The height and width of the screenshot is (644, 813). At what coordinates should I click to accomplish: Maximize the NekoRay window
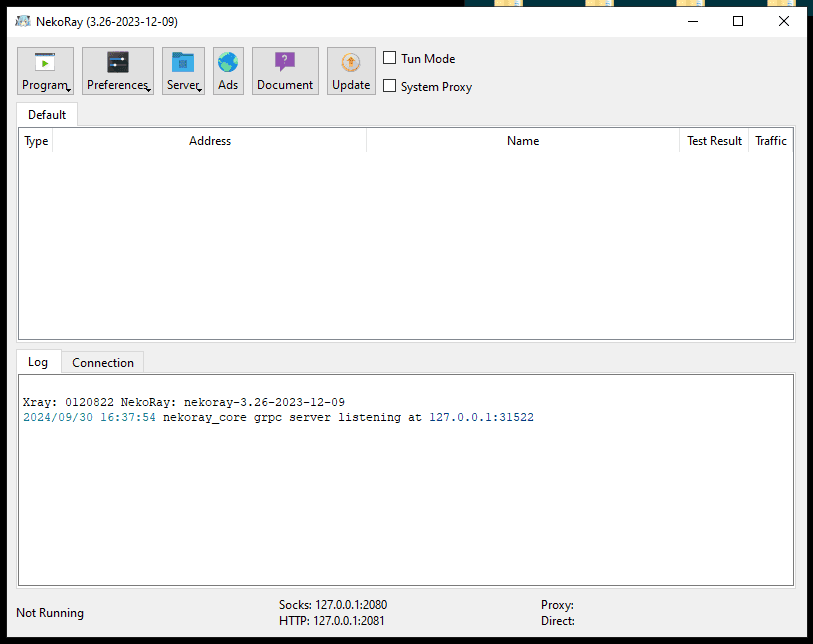click(738, 21)
